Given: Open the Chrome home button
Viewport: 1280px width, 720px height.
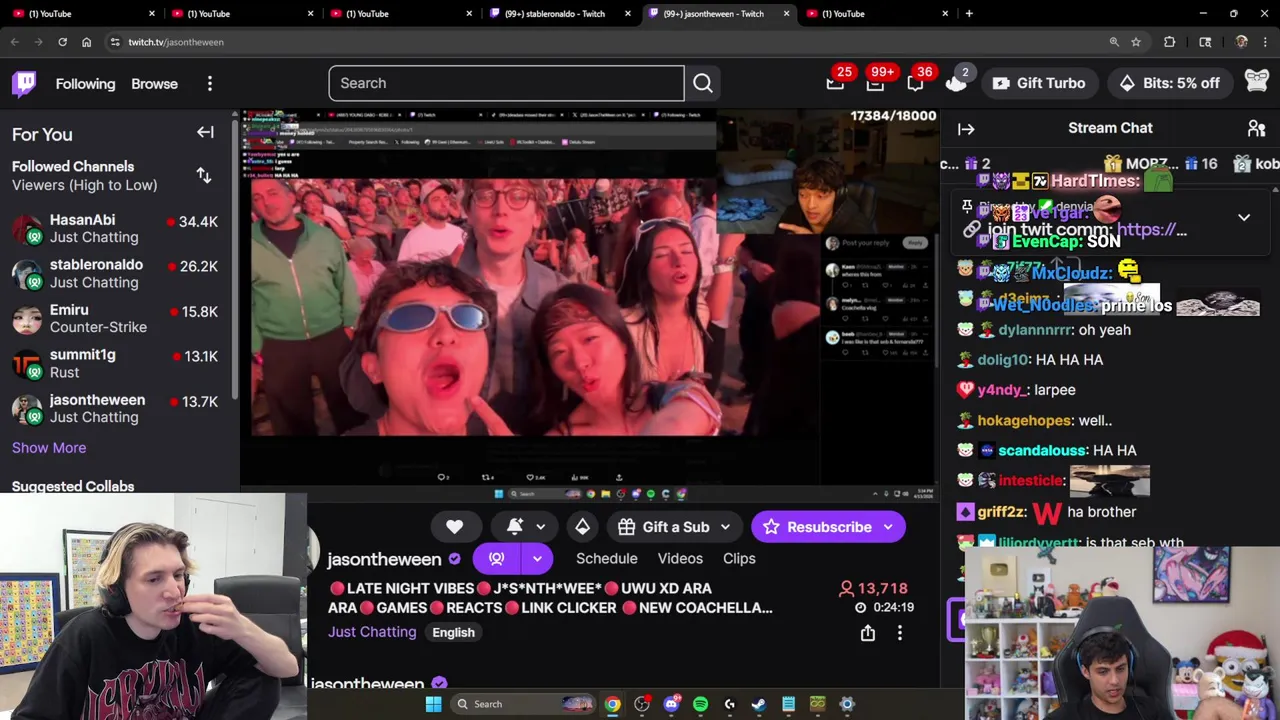Looking at the screenshot, I should (x=86, y=42).
